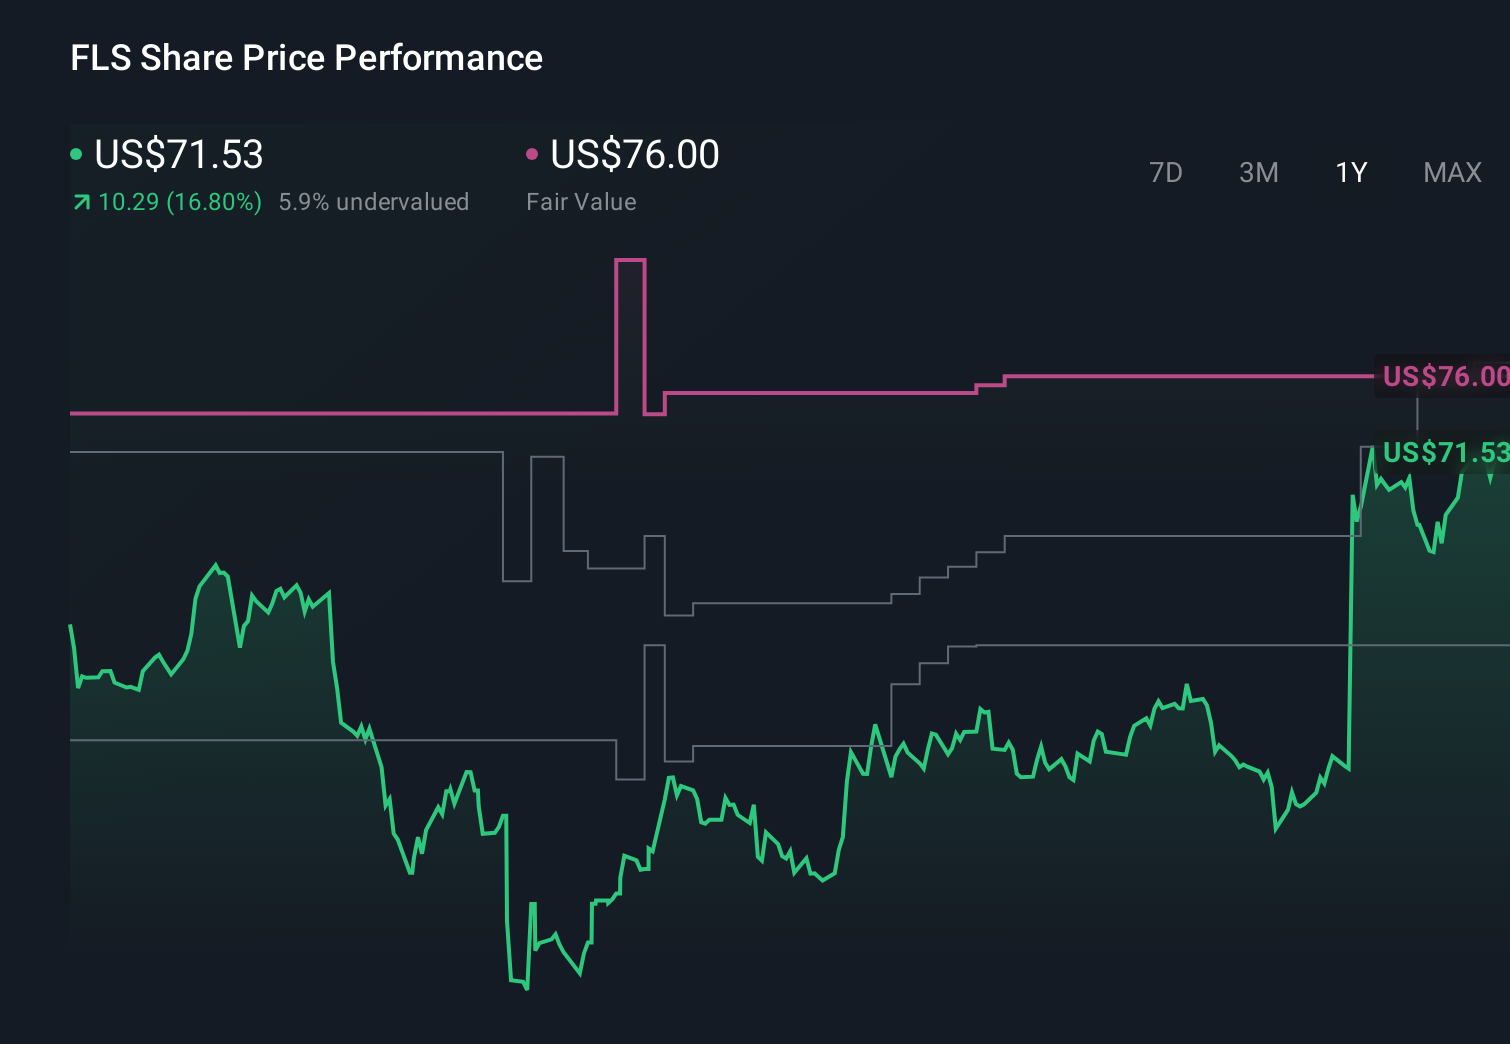
Task: Click the 5.9% undervalued label
Action: click(374, 202)
